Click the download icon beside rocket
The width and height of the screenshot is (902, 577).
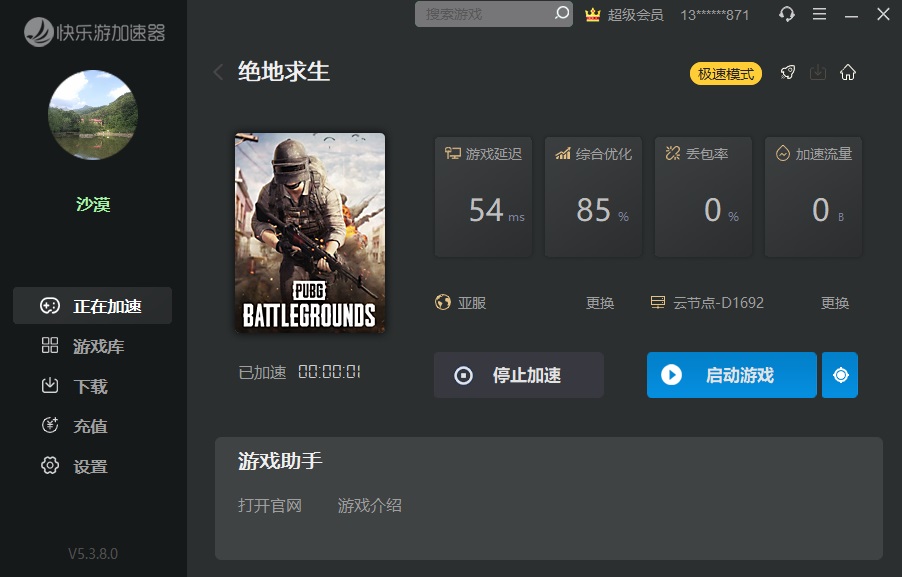817,72
